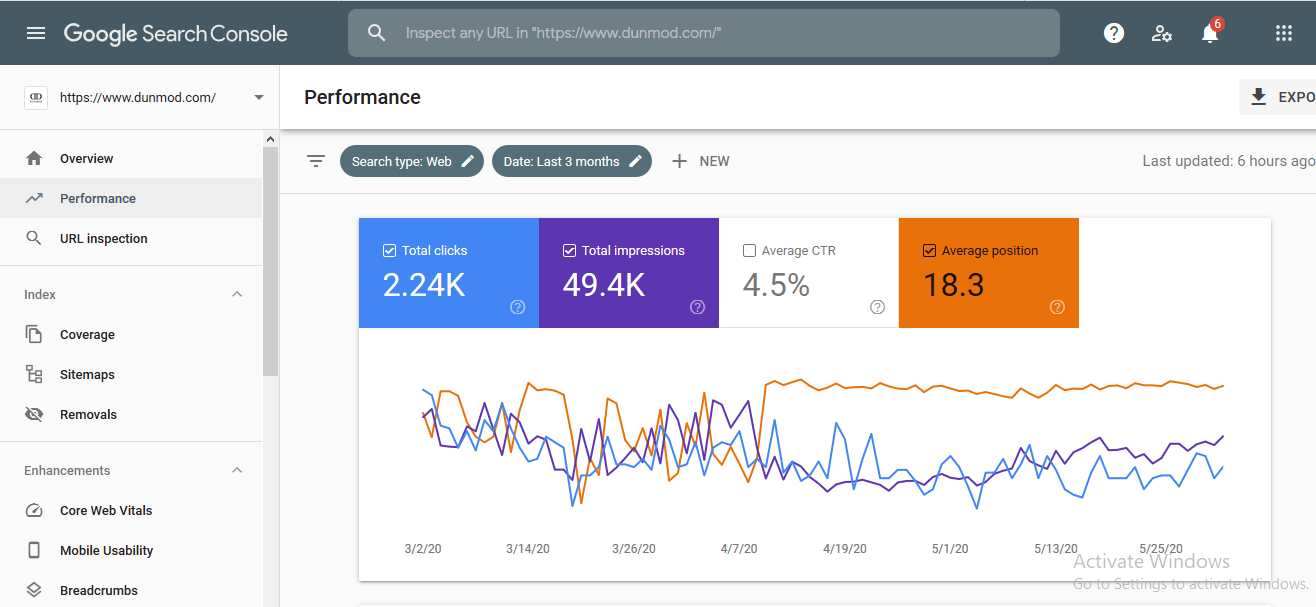
Task: Click the Overview home icon
Action: [34, 158]
